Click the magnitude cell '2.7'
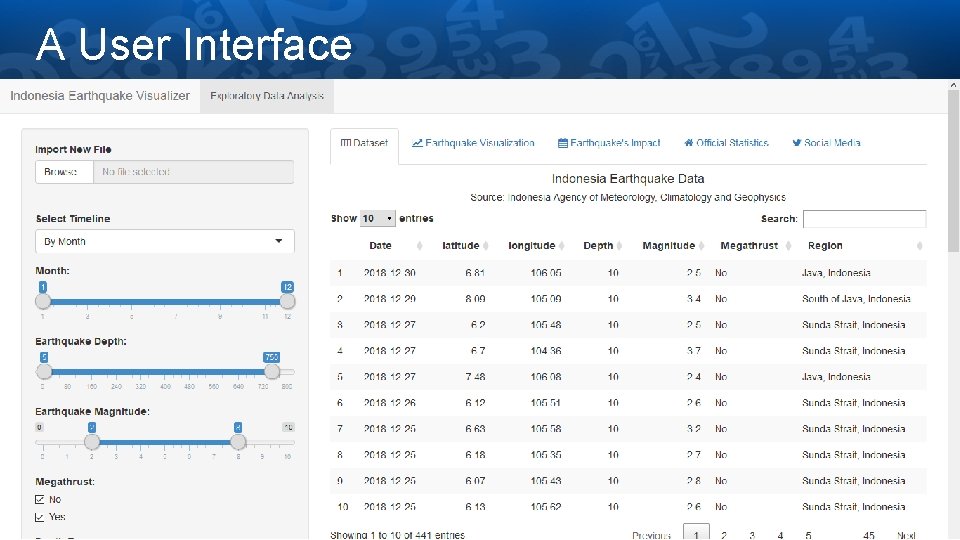Image resolution: width=960 pixels, height=540 pixels. 694,455
